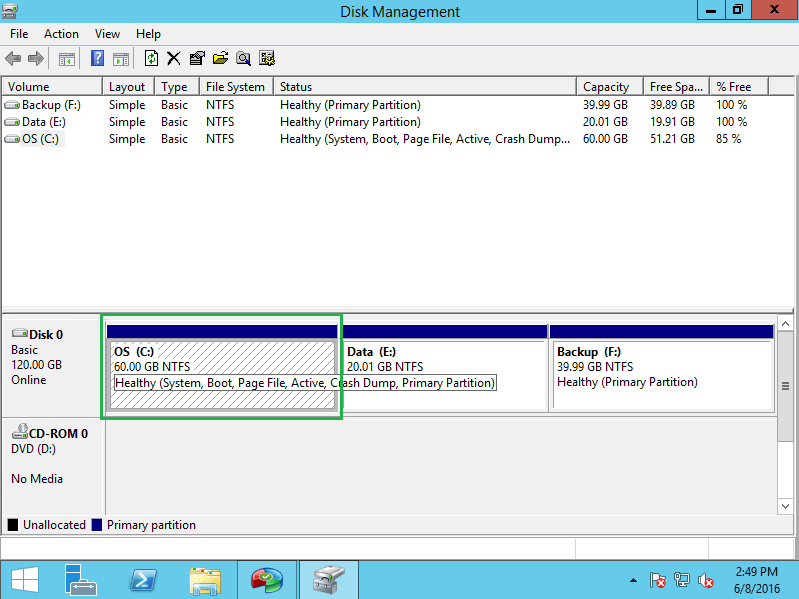Click the Delete X toolbar icon
Image resolution: width=799 pixels, height=599 pixels.
(x=174, y=58)
